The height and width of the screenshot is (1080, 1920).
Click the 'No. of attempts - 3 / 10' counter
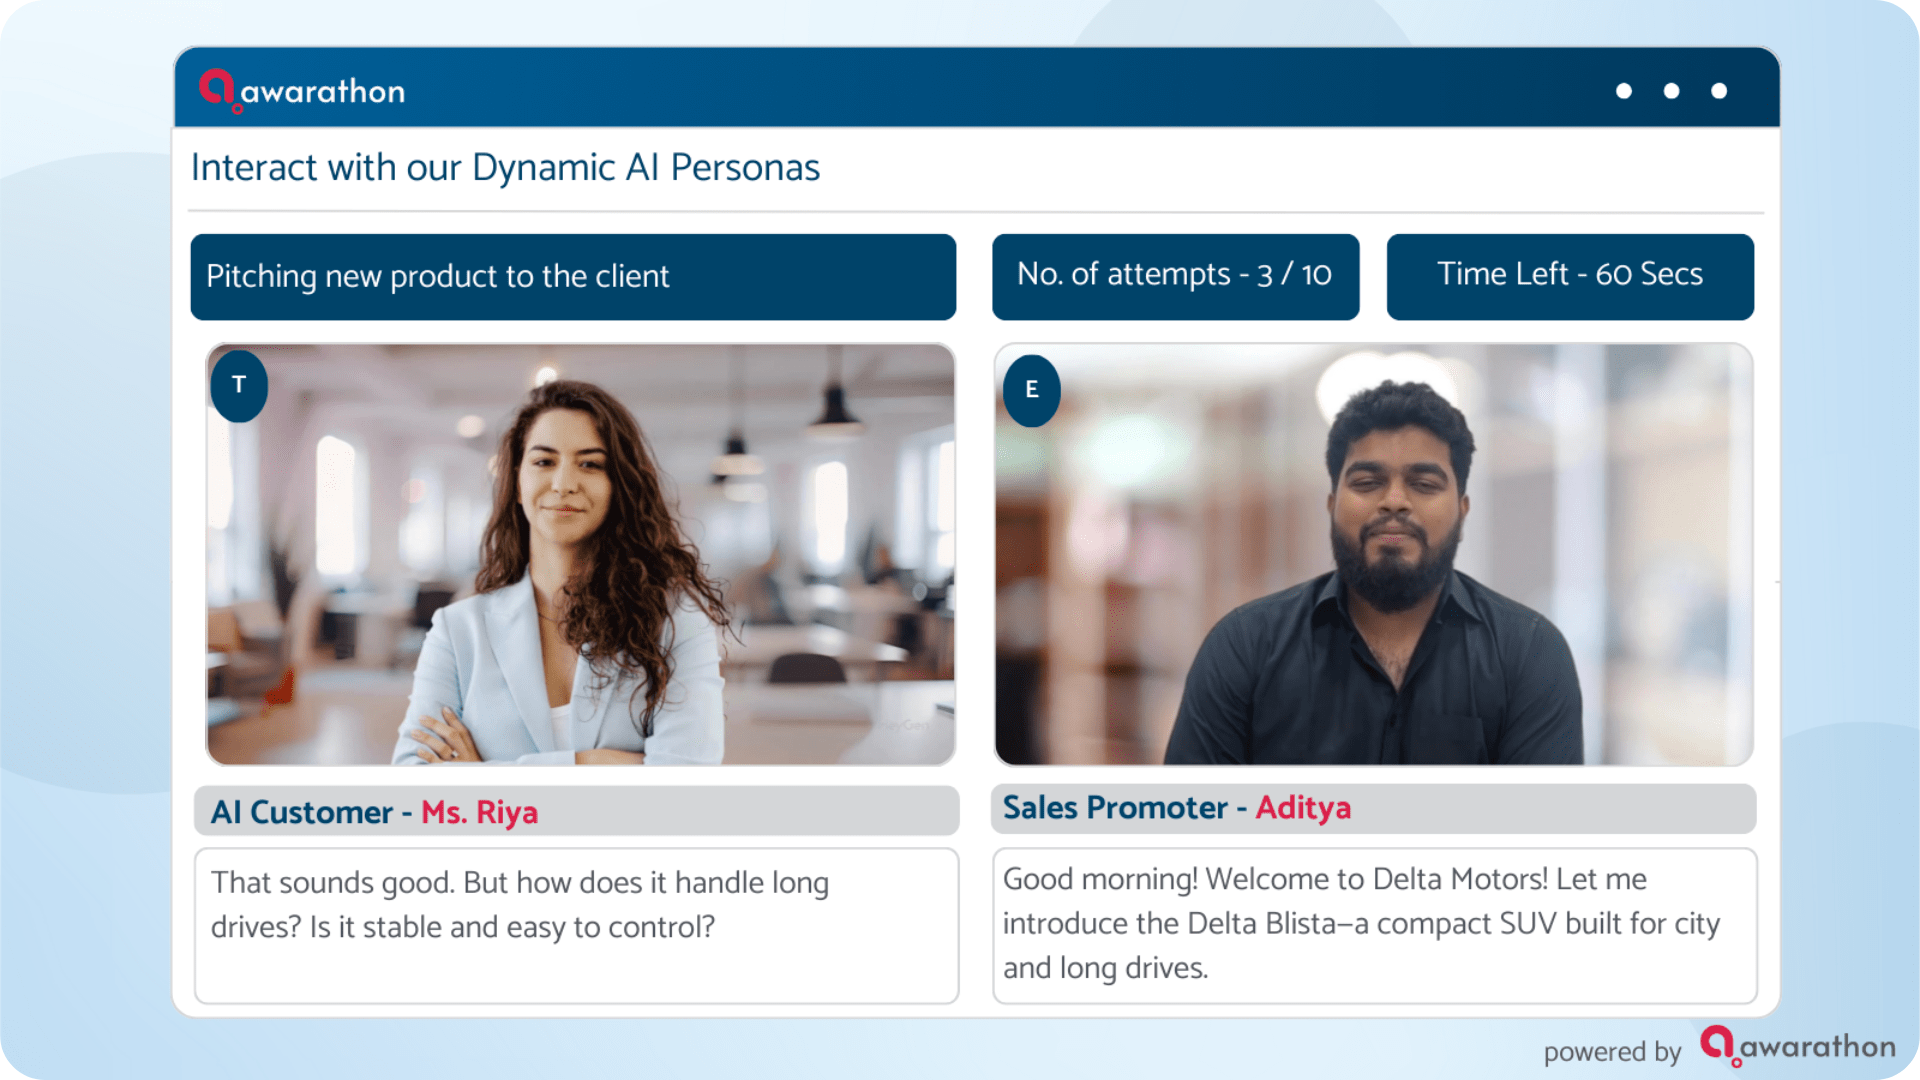coord(1175,277)
